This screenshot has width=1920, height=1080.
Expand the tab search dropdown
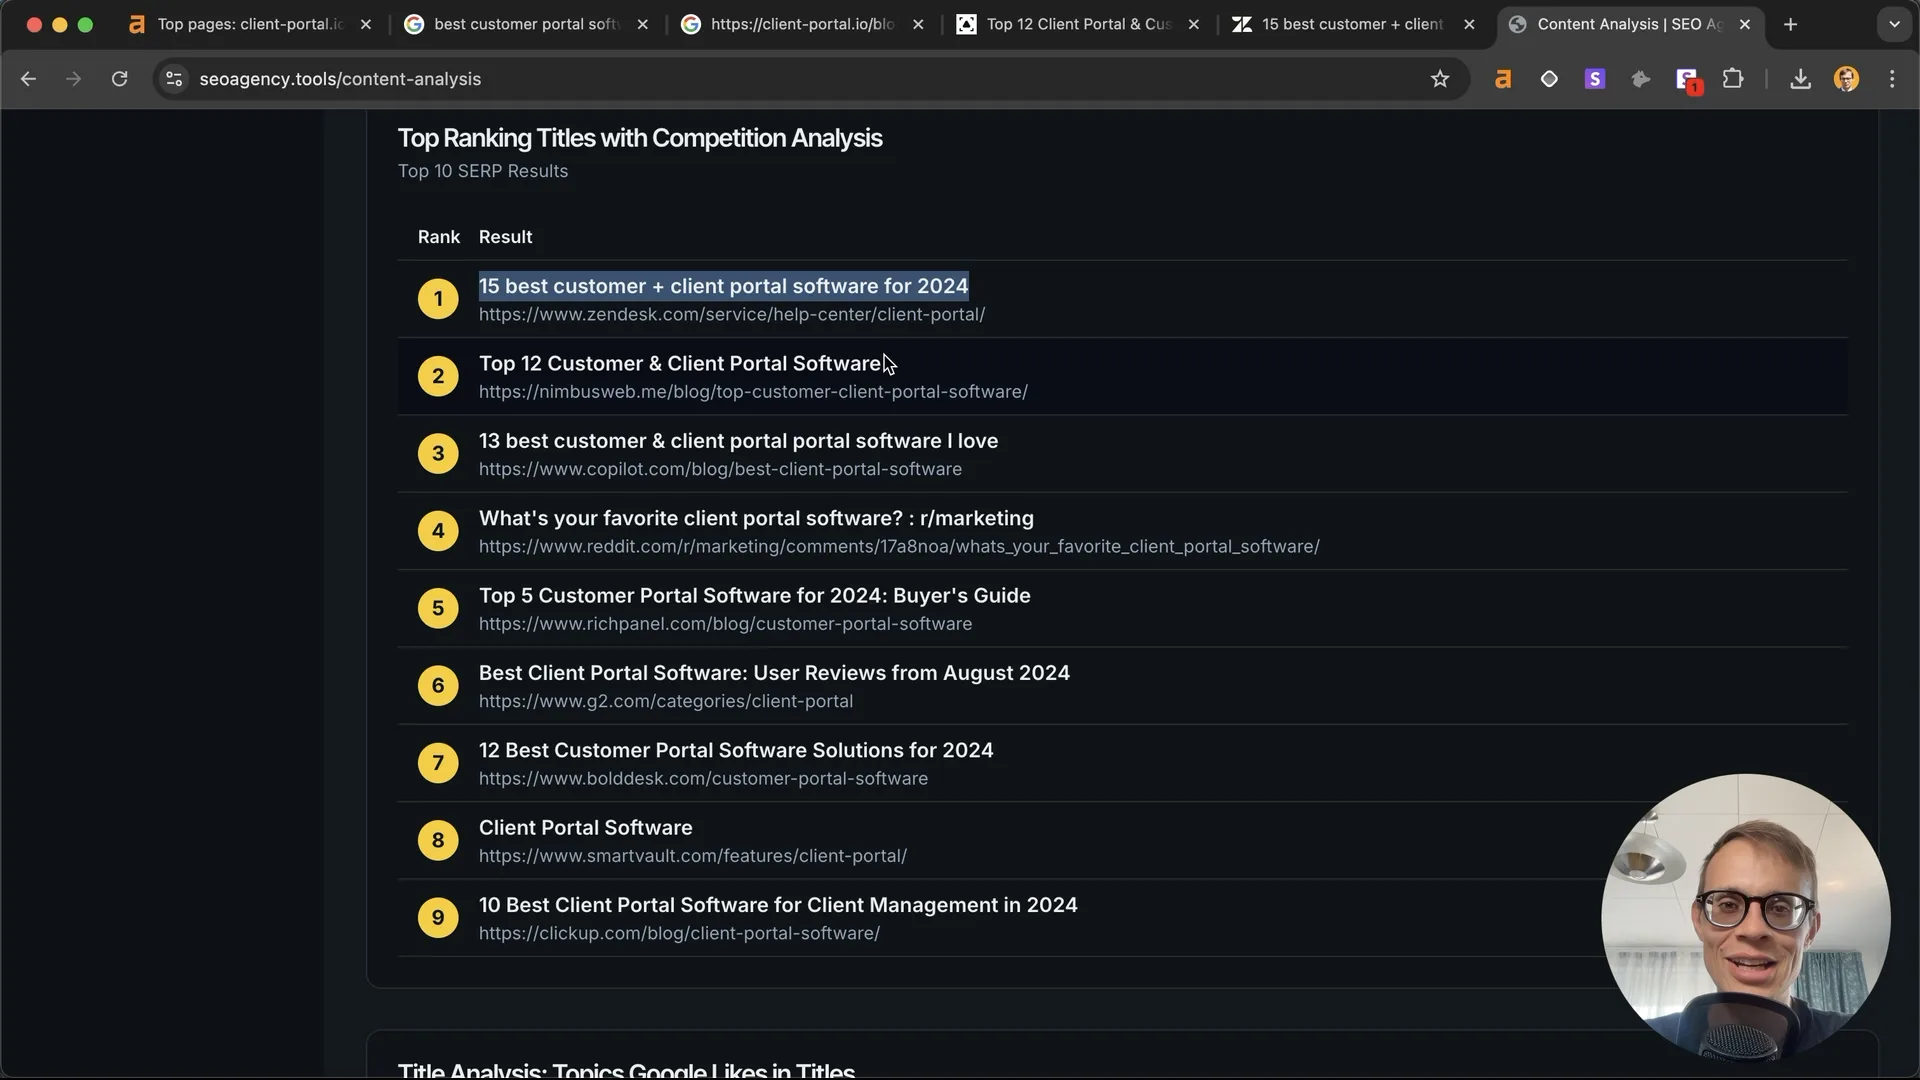1894,24
